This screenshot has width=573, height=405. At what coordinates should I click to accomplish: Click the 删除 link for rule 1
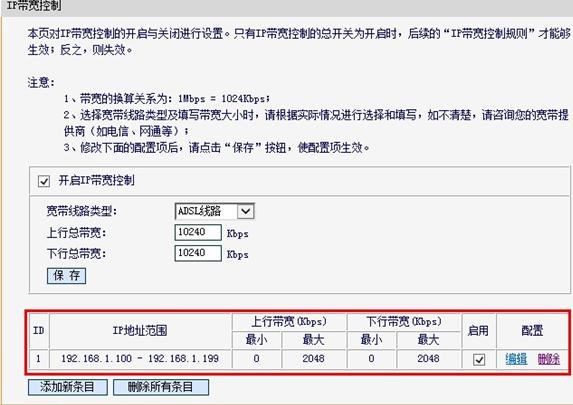point(549,359)
